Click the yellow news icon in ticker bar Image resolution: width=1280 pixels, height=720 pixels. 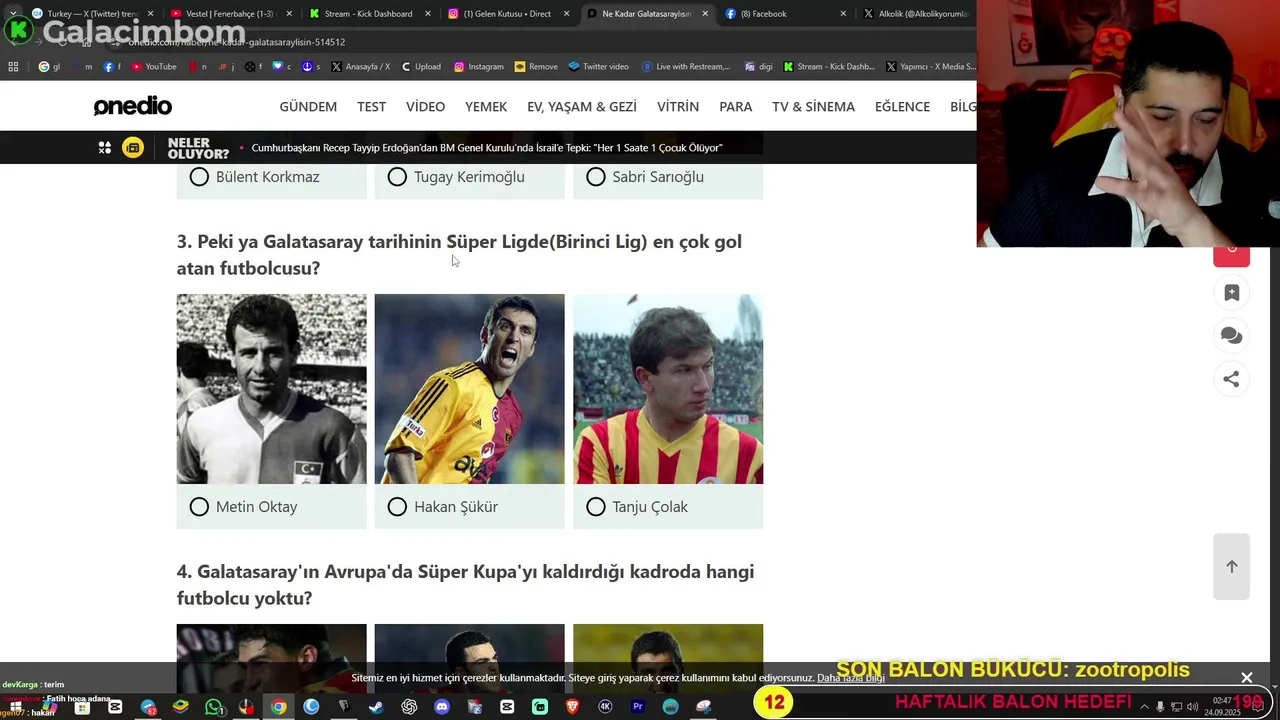click(x=133, y=148)
